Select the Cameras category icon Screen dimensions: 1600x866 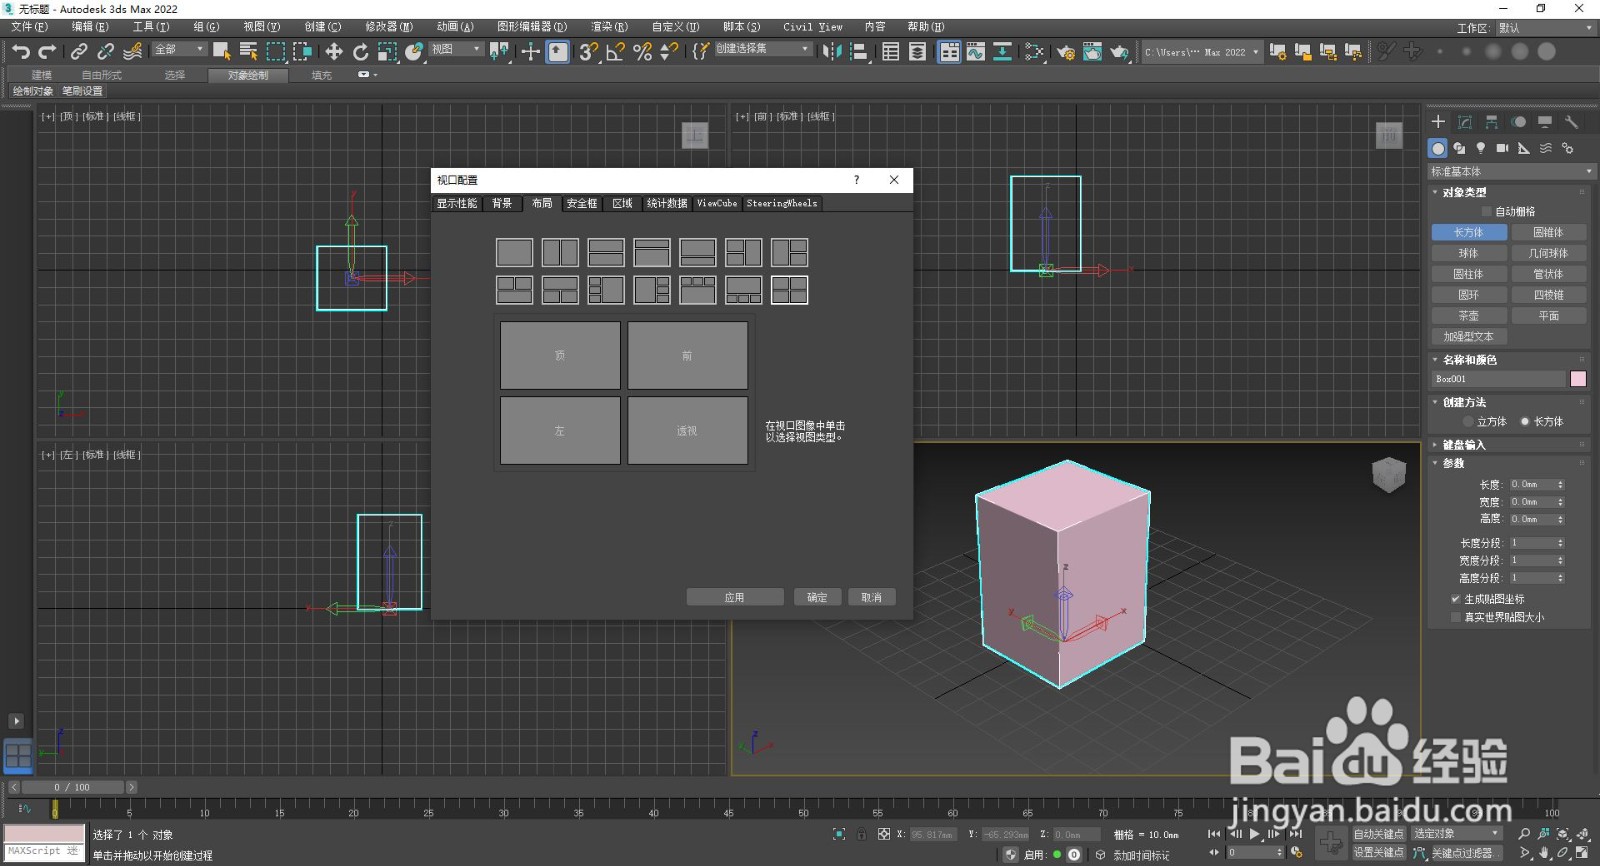coord(1502,148)
